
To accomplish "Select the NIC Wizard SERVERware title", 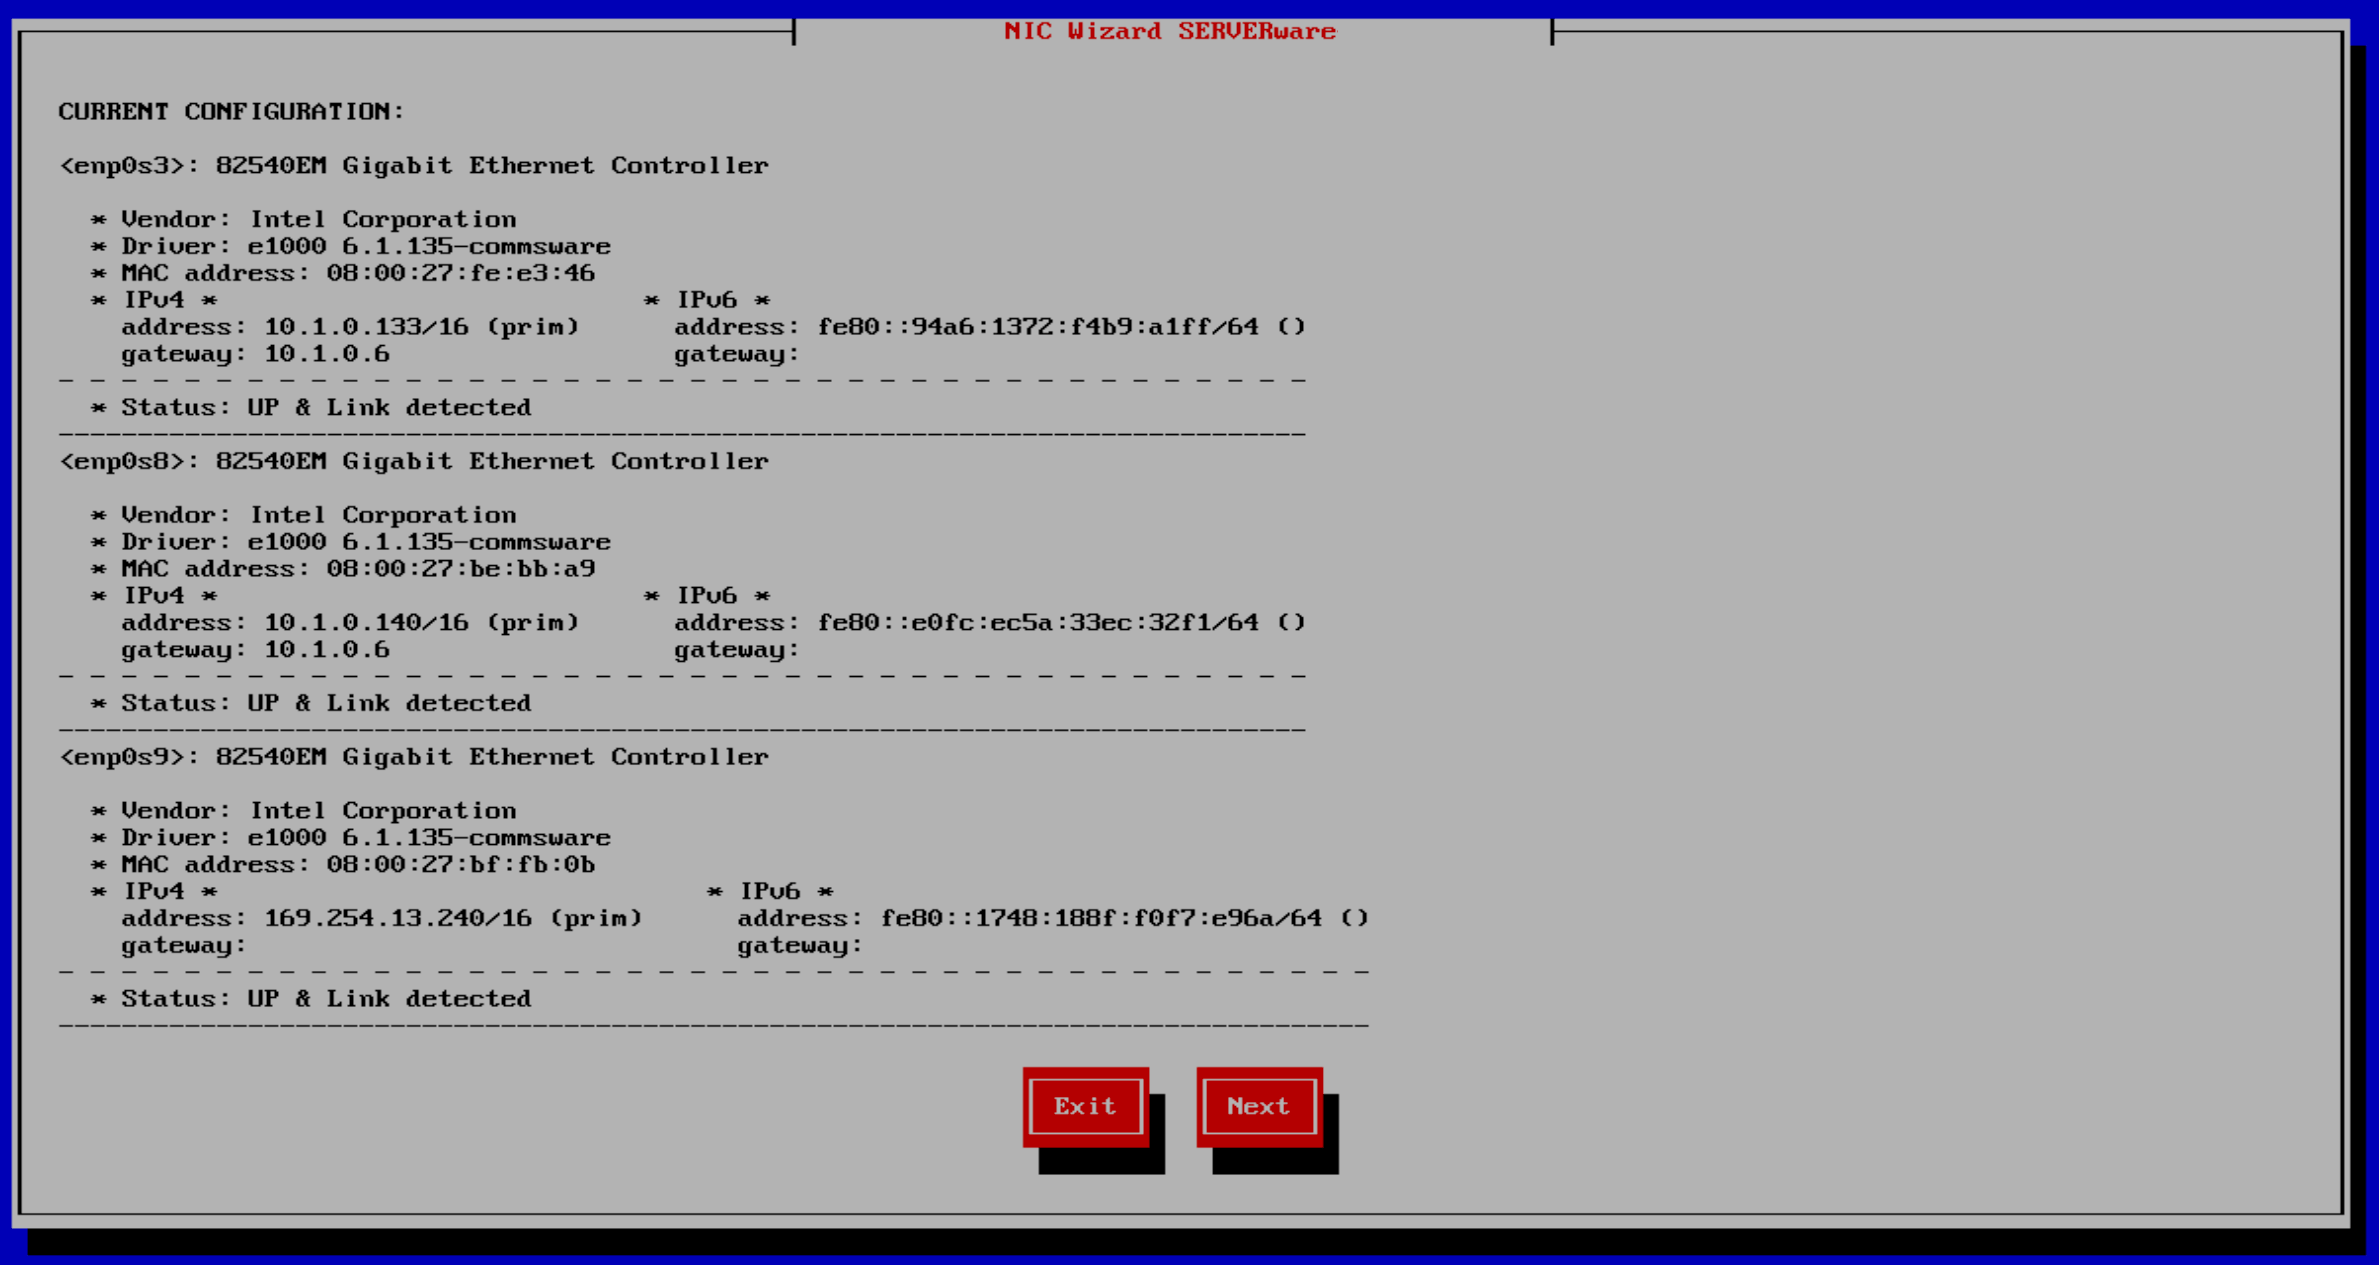I will tap(1170, 31).
